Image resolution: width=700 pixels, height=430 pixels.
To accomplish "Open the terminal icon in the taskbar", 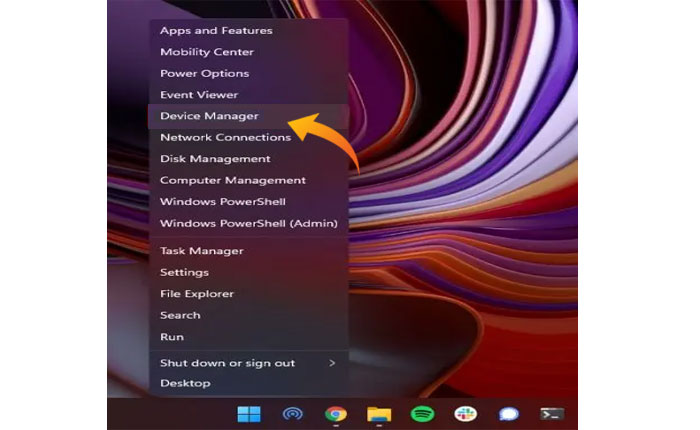I will [x=552, y=413].
